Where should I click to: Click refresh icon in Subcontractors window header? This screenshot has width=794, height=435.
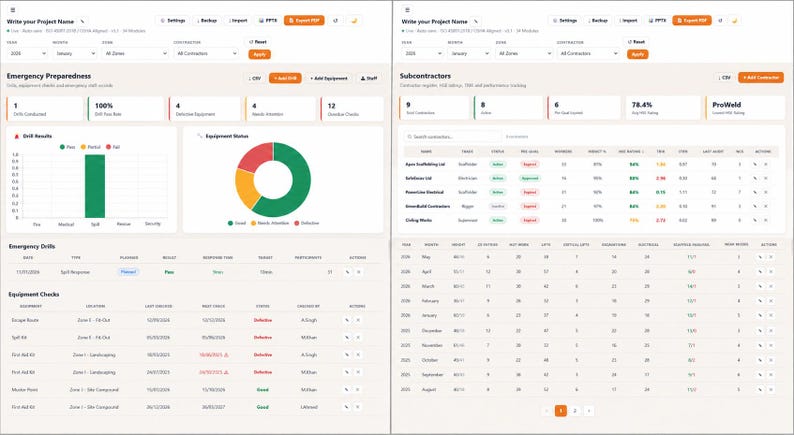(721, 20)
